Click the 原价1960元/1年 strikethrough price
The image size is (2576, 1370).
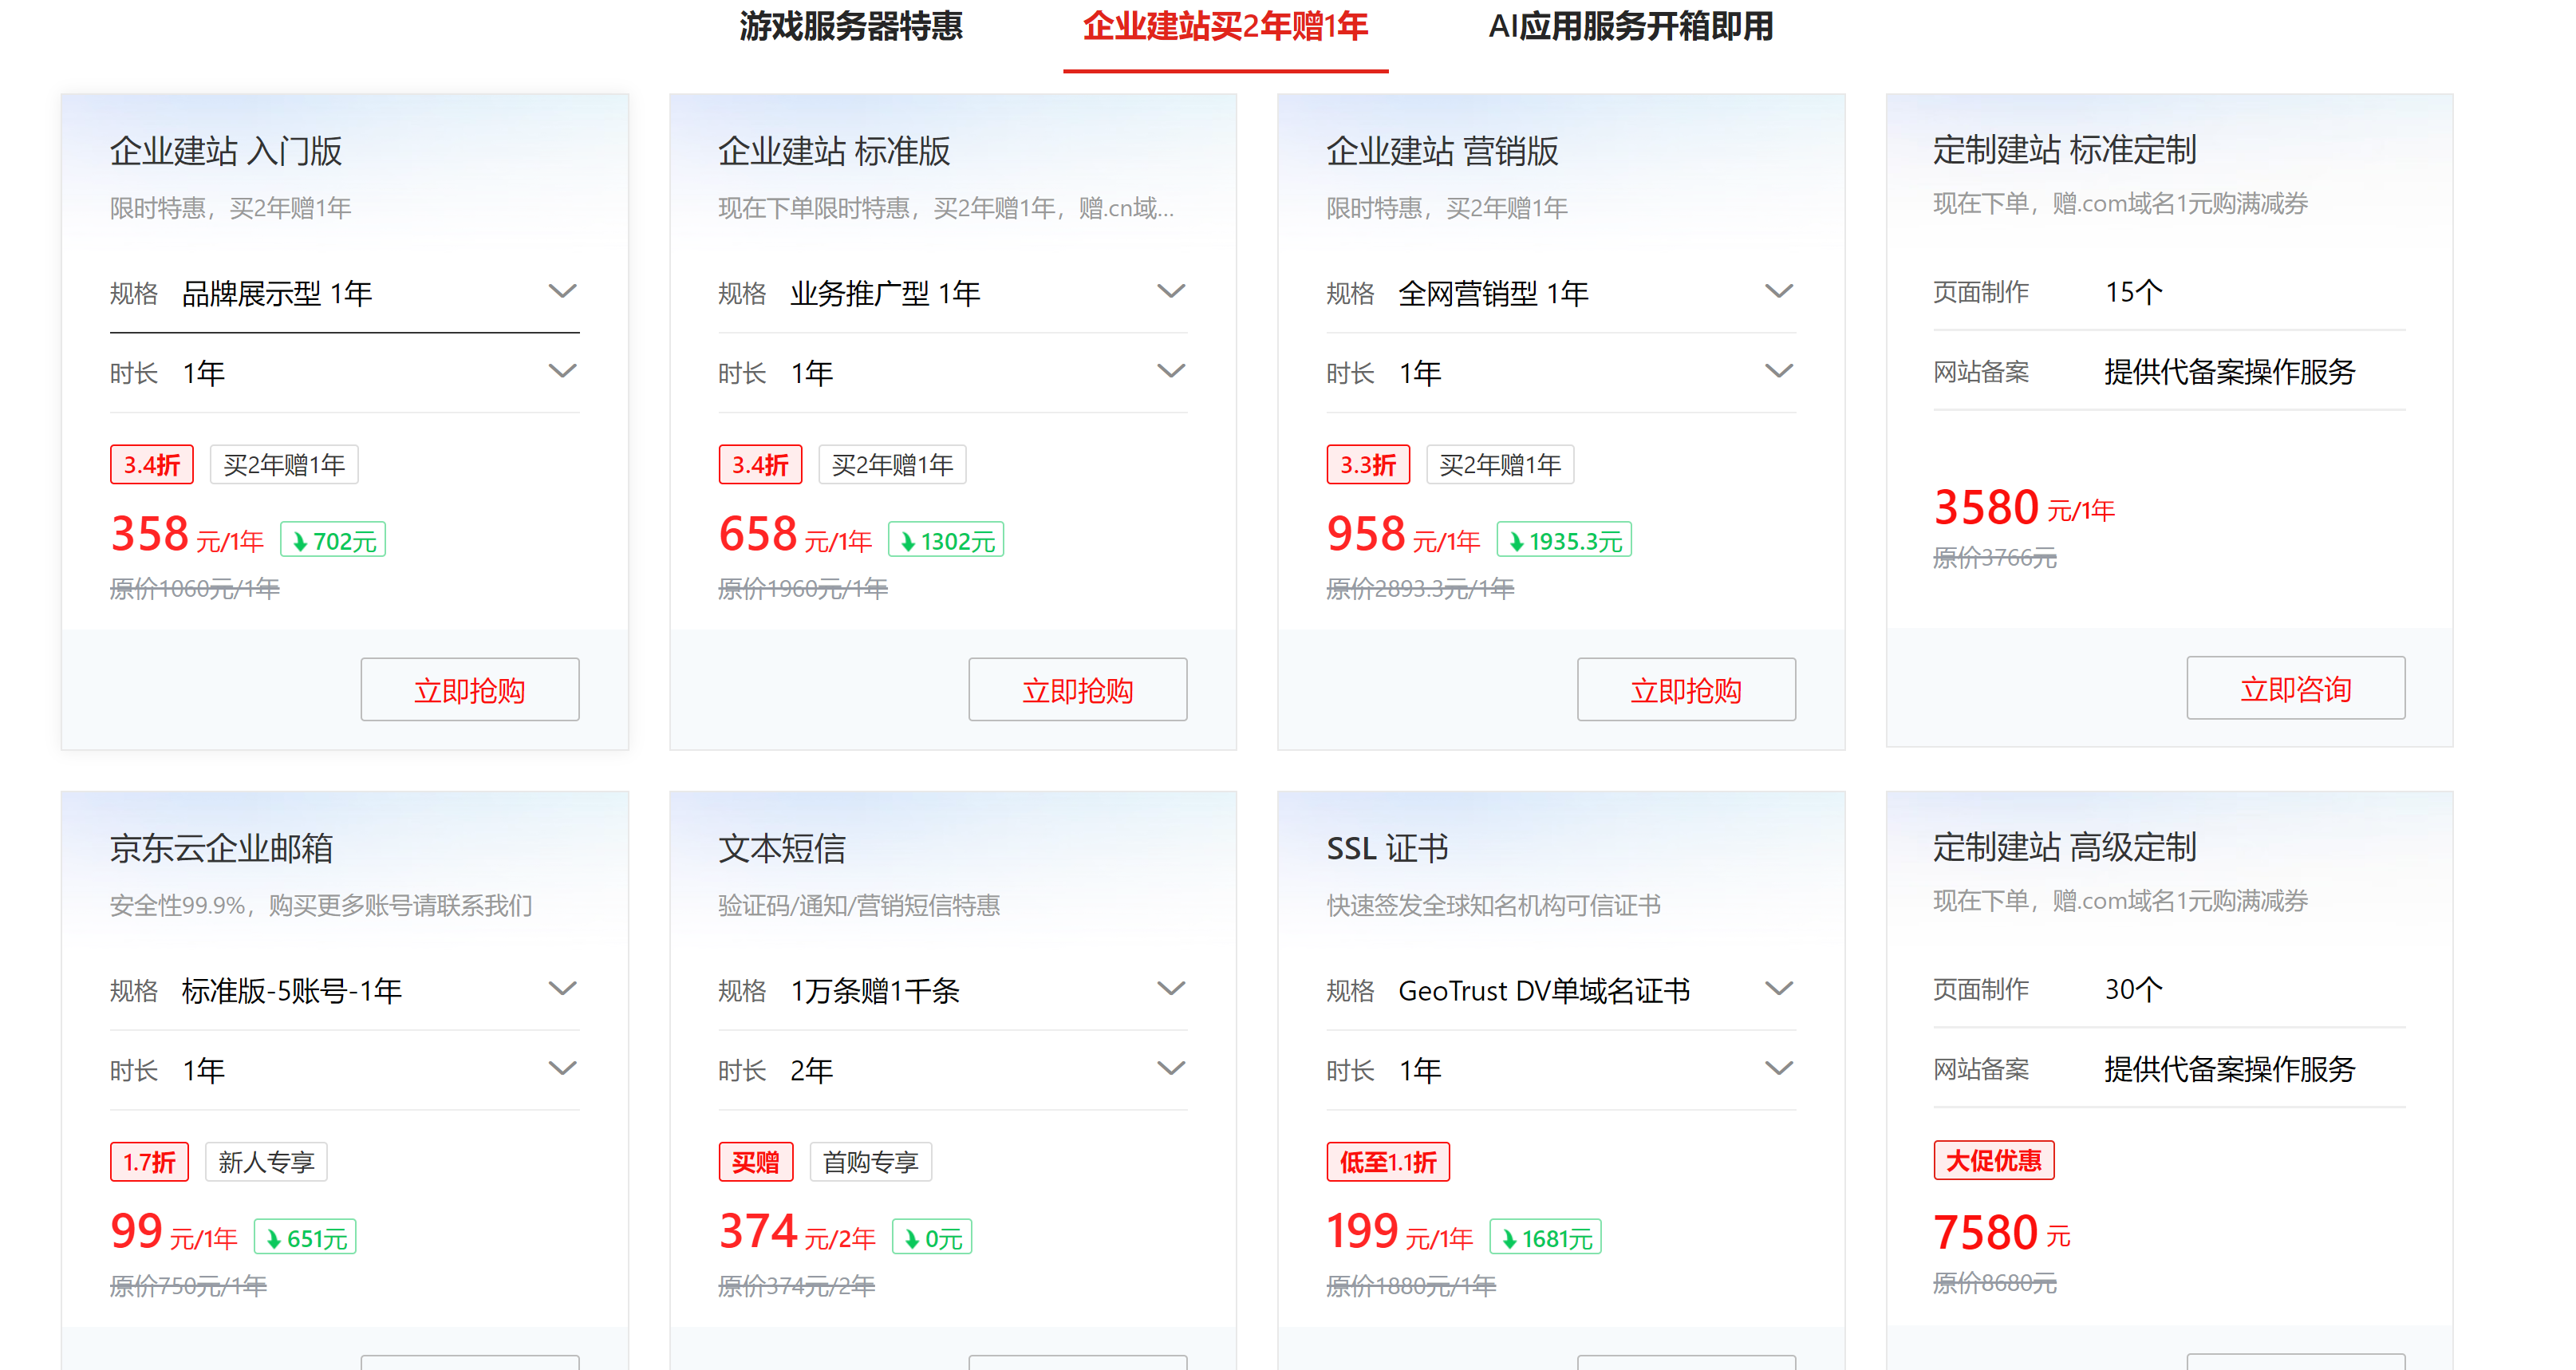803,589
